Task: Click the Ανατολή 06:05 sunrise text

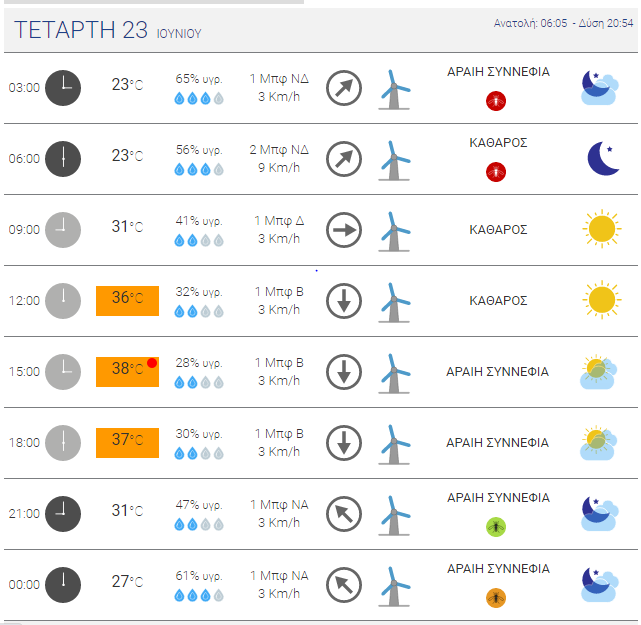Action: pos(530,23)
